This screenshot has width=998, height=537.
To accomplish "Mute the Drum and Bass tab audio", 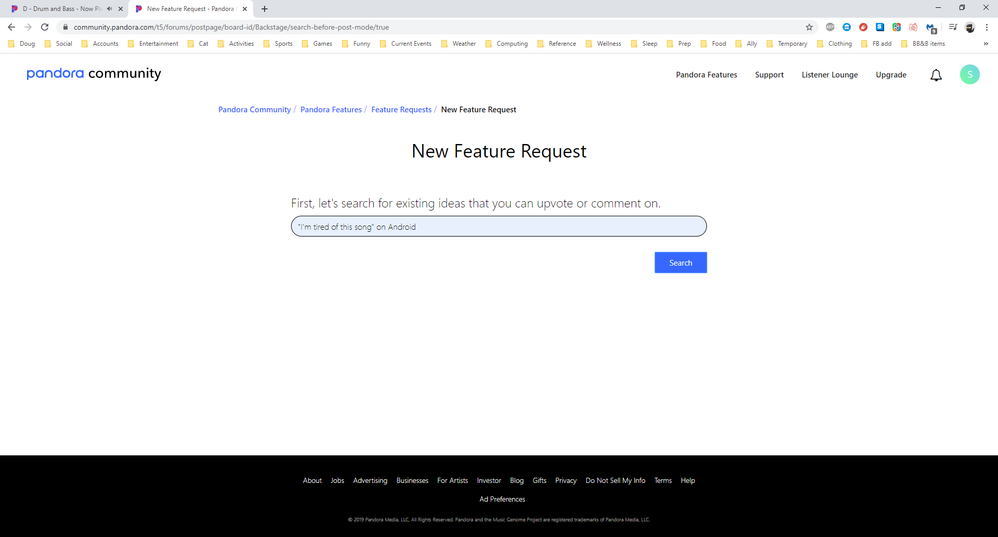I will tap(108, 9).
